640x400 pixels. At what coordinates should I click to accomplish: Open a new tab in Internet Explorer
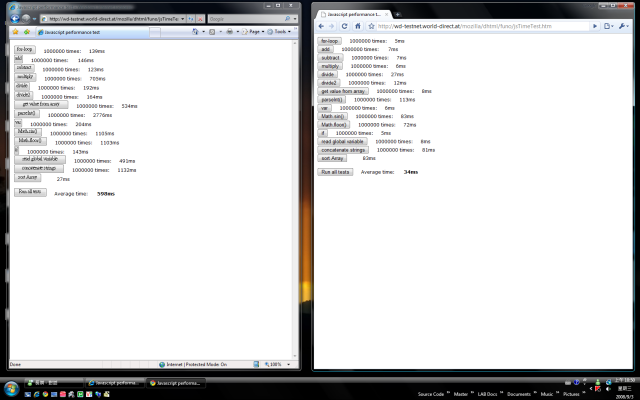coord(155,32)
